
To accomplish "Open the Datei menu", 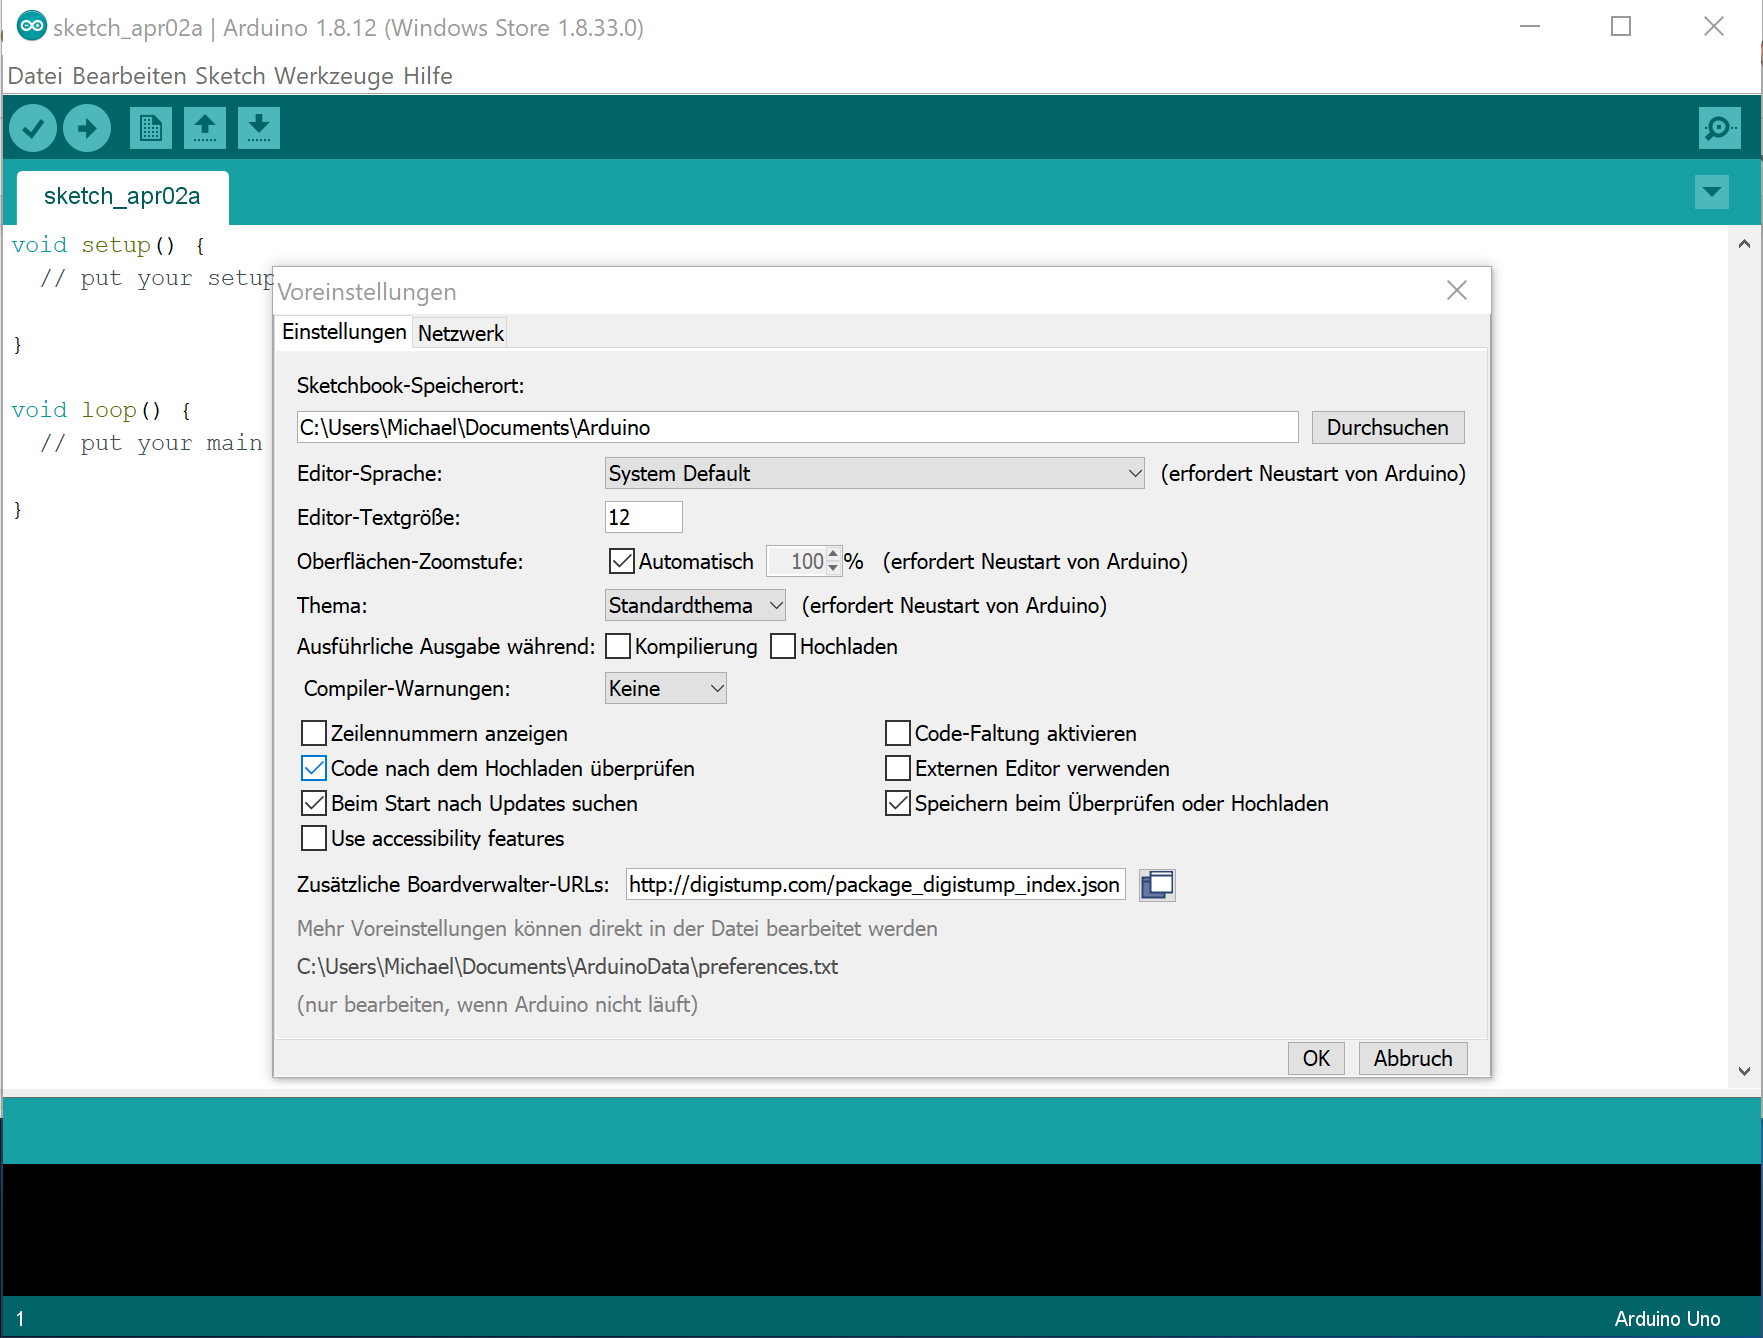I will tap(35, 76).
